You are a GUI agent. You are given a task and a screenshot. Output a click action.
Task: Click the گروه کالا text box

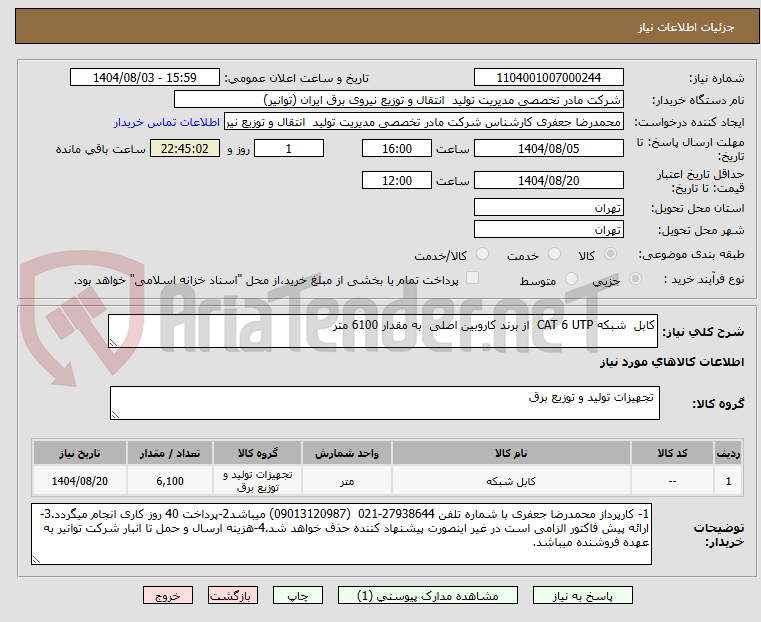(384, 403)
